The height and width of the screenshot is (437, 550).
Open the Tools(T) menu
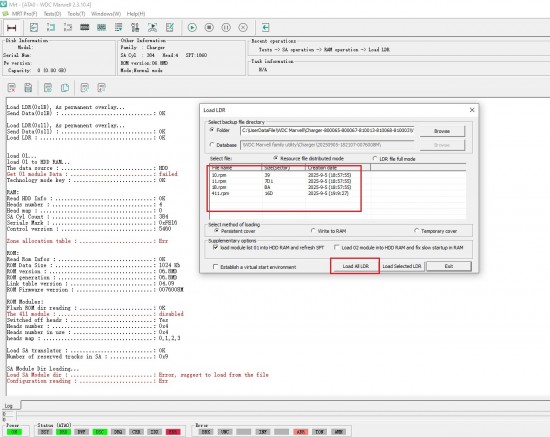click(76, 14)
